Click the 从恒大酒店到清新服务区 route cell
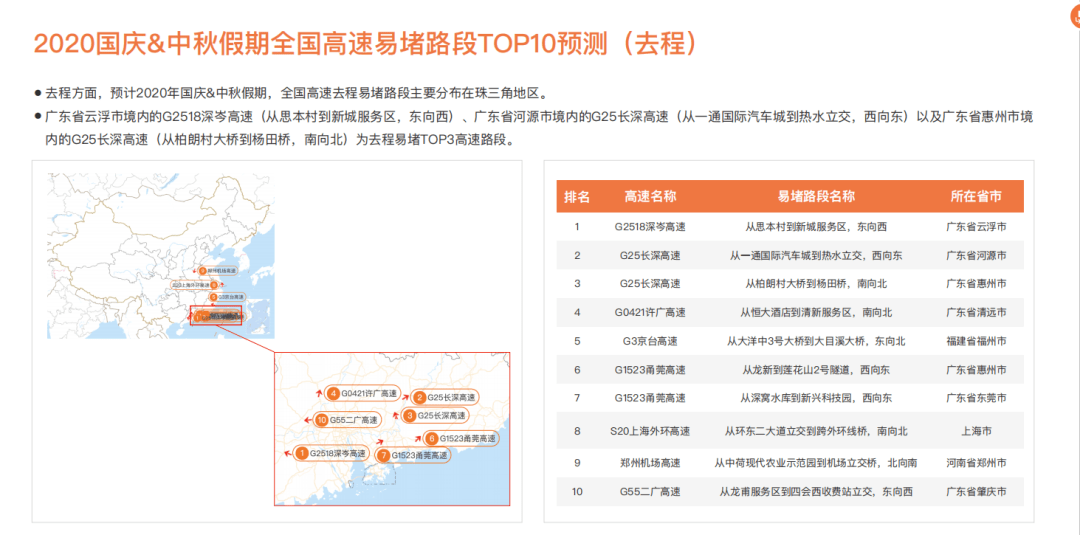This screenshot has width=1080, height=535. coord(816,312)
